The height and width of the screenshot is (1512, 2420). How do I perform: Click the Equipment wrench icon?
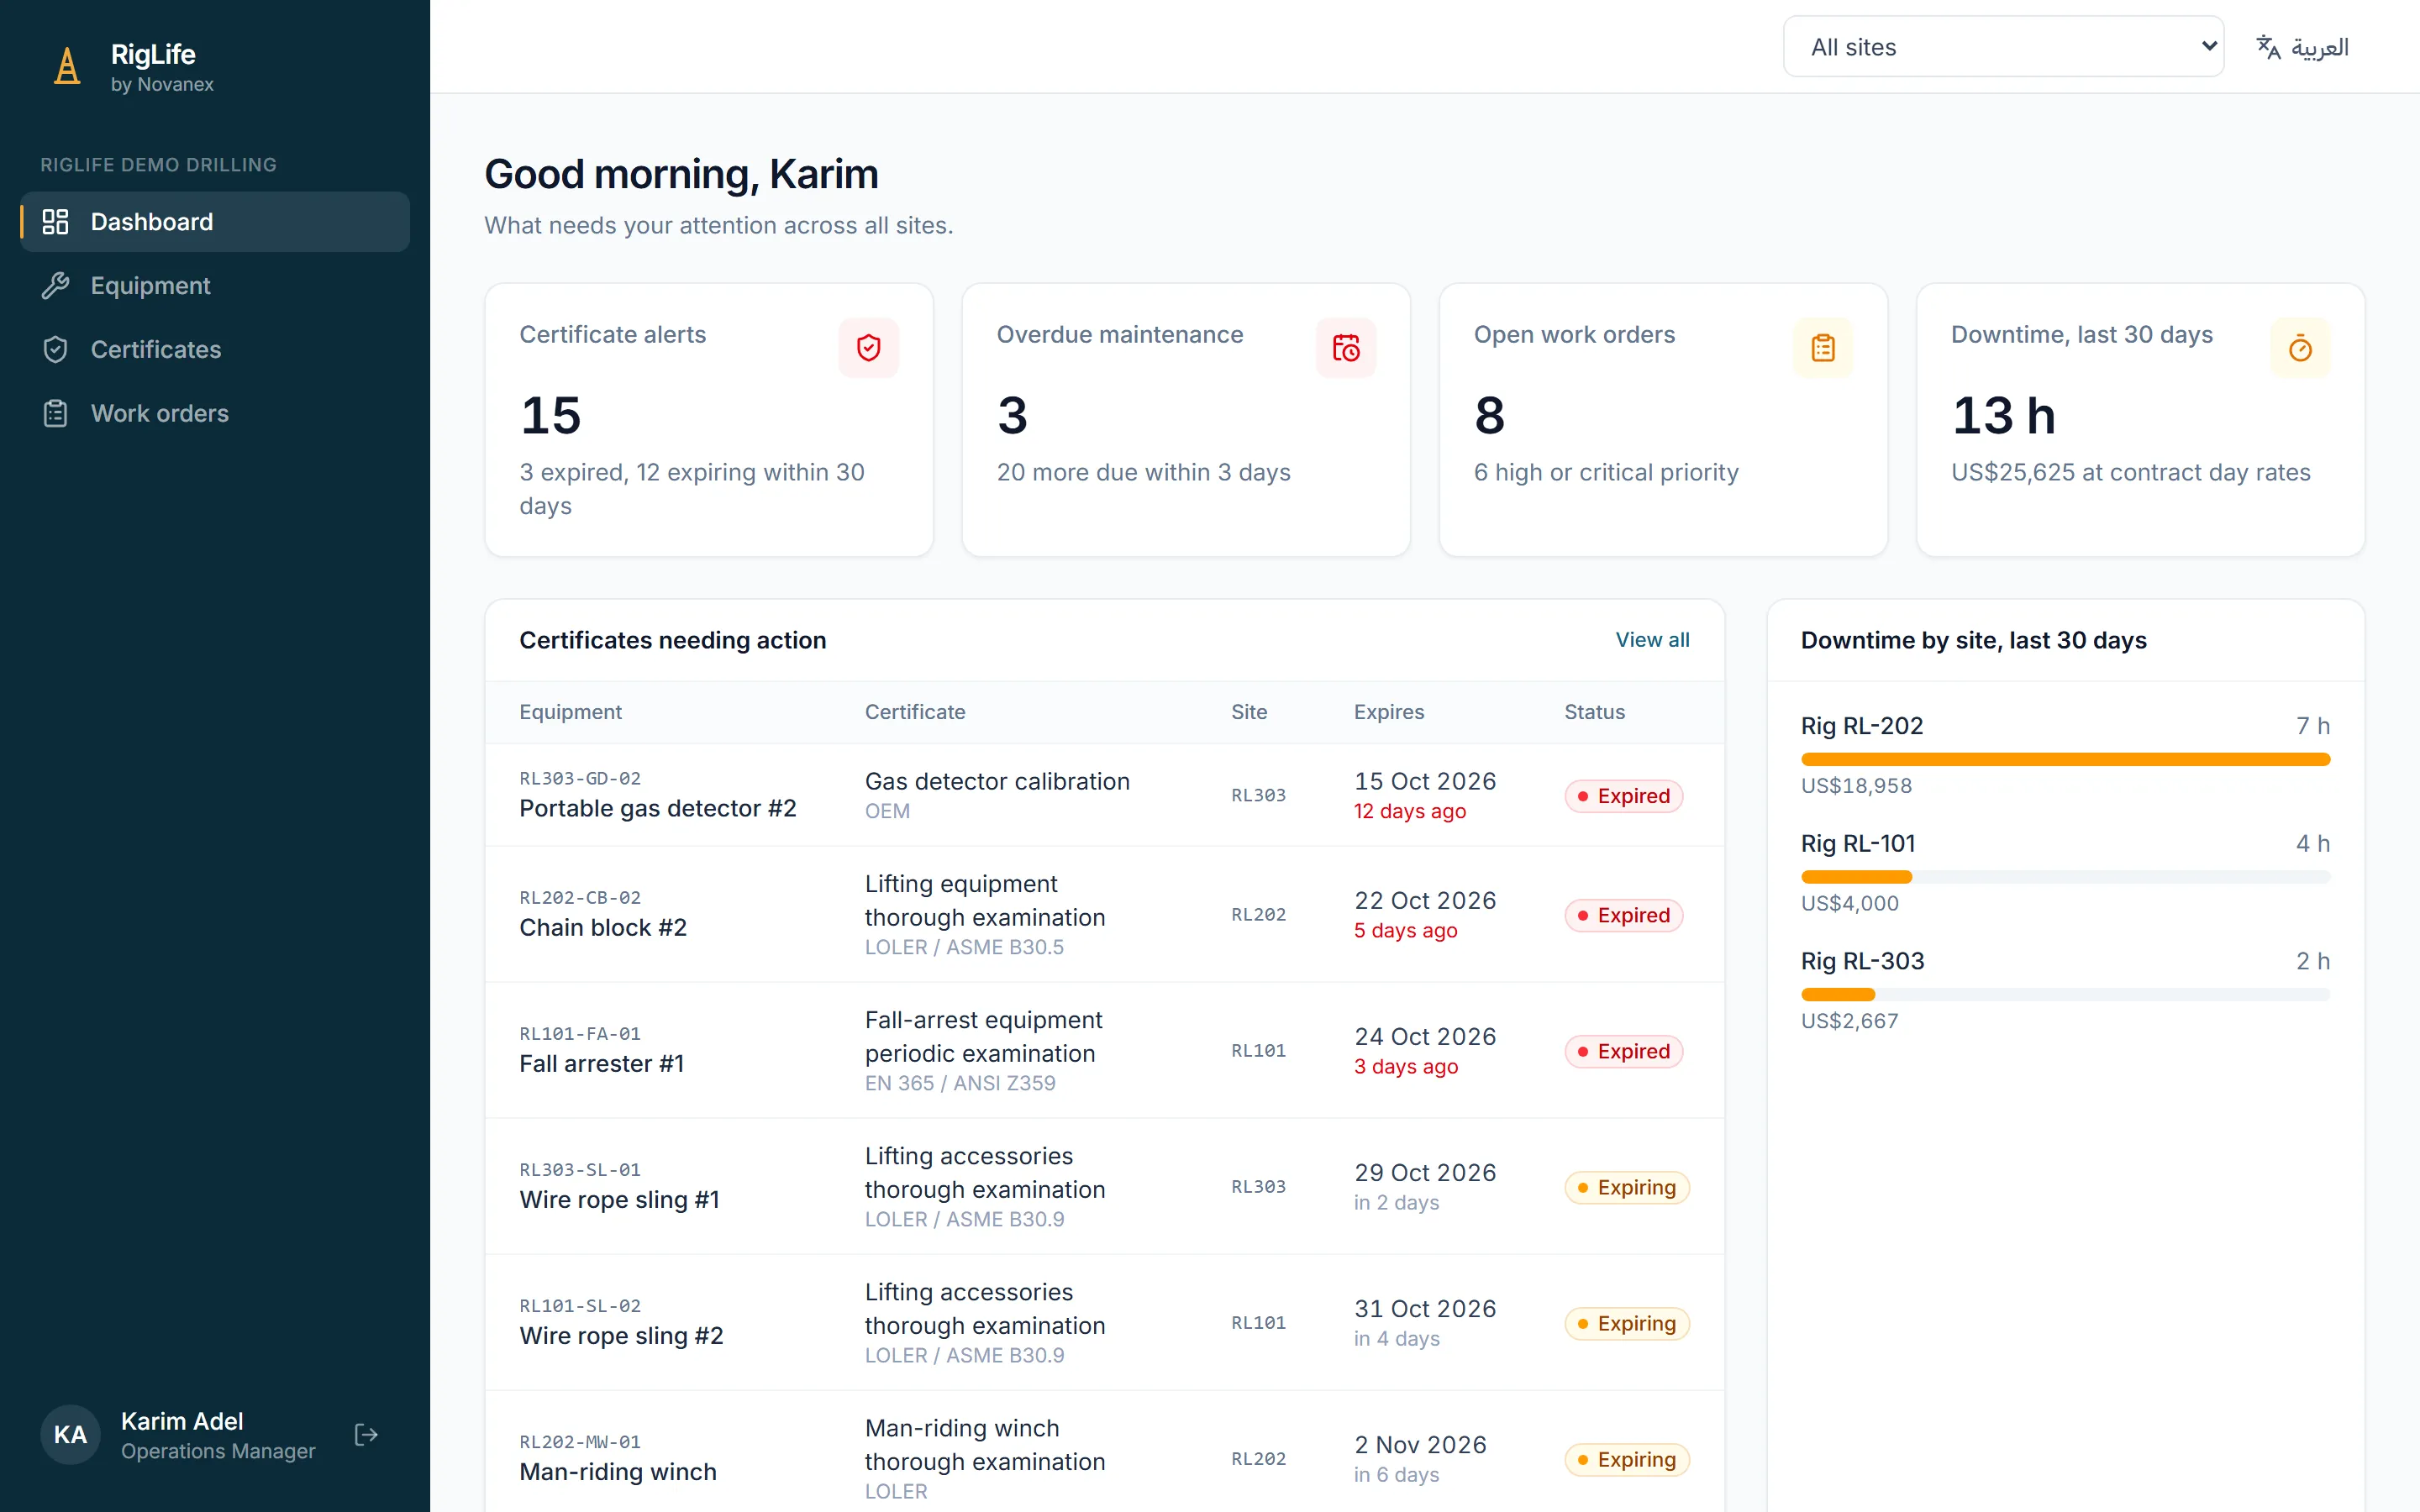click(x=55, y=286)
